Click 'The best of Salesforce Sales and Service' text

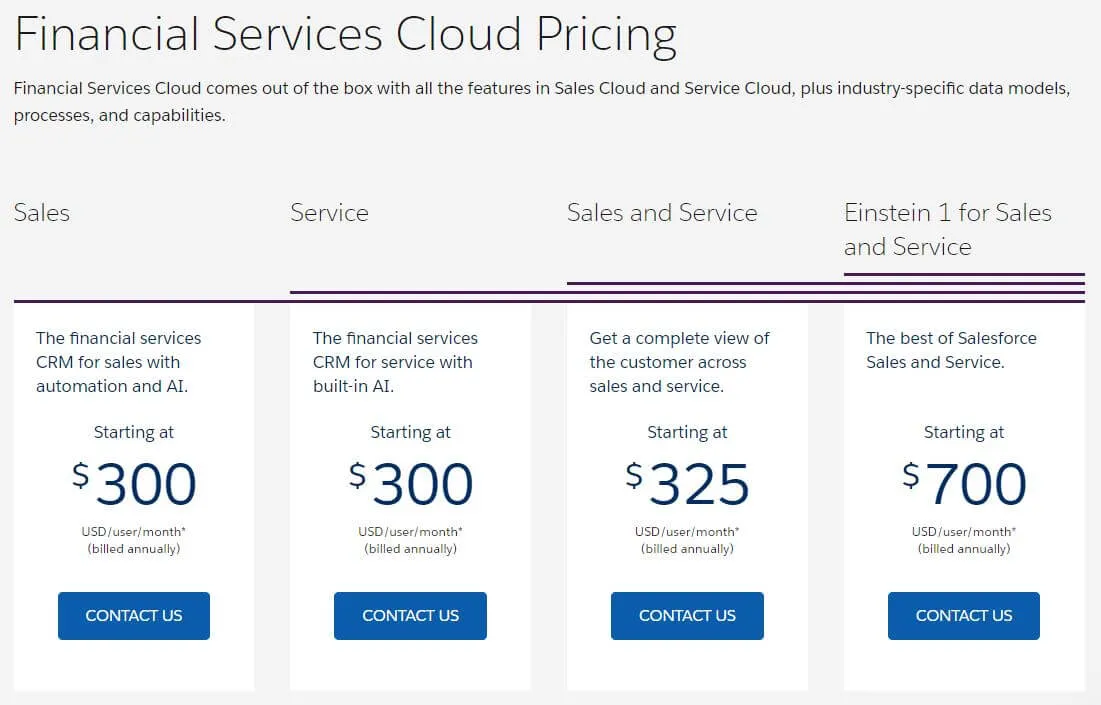(950, 350)
